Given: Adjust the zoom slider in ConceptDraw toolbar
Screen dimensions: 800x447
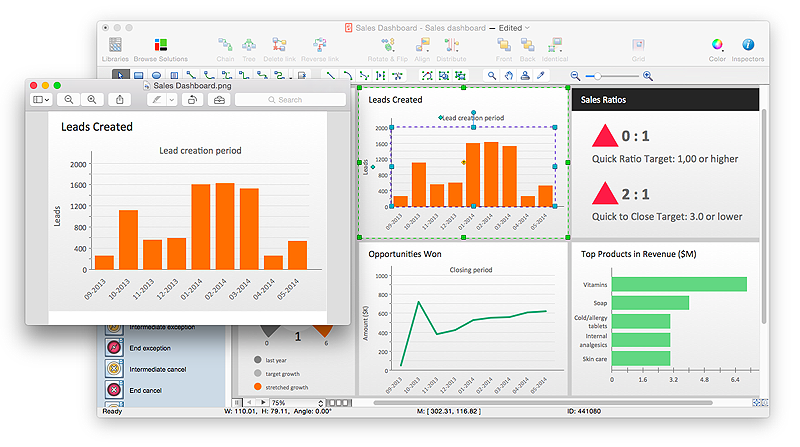Looking at the screenshot, I should point(612,76).
